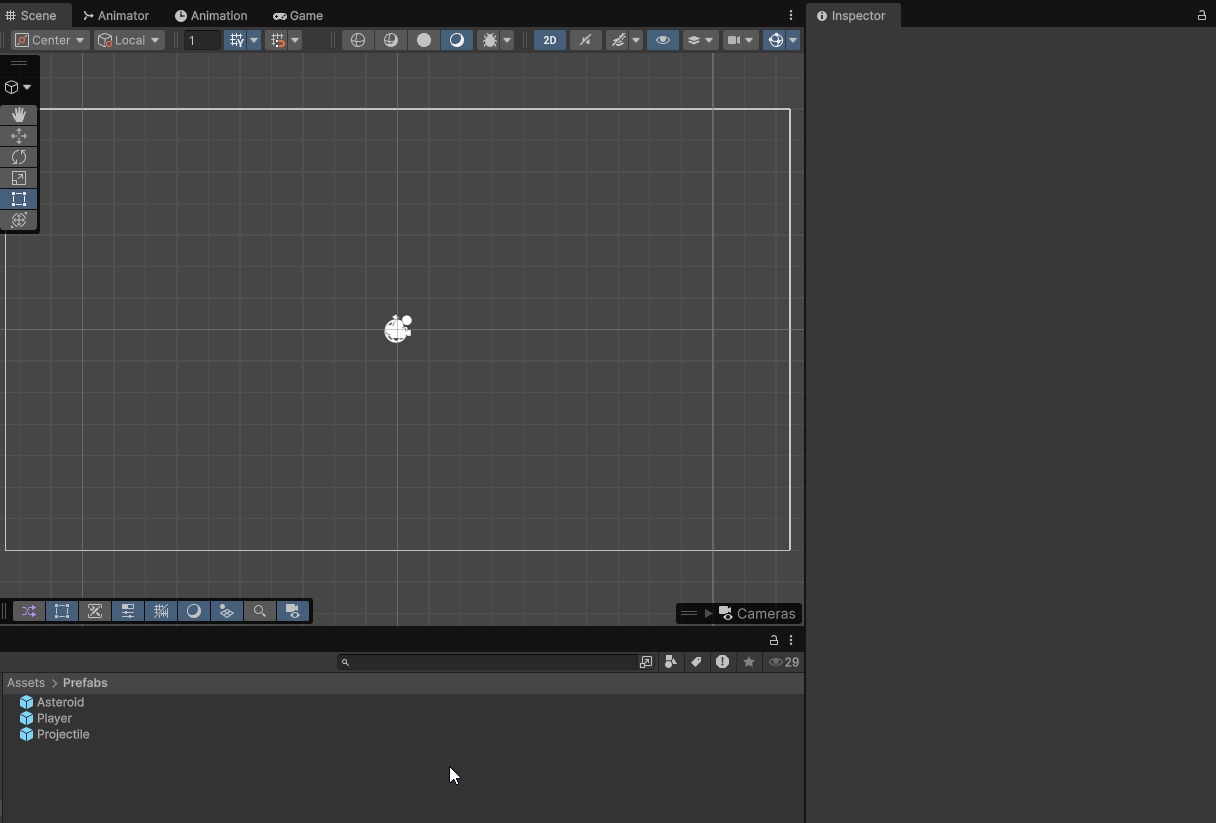The image size is (1216, 823).
Task: Lock the Project panel
Action: tap(774, 640)
